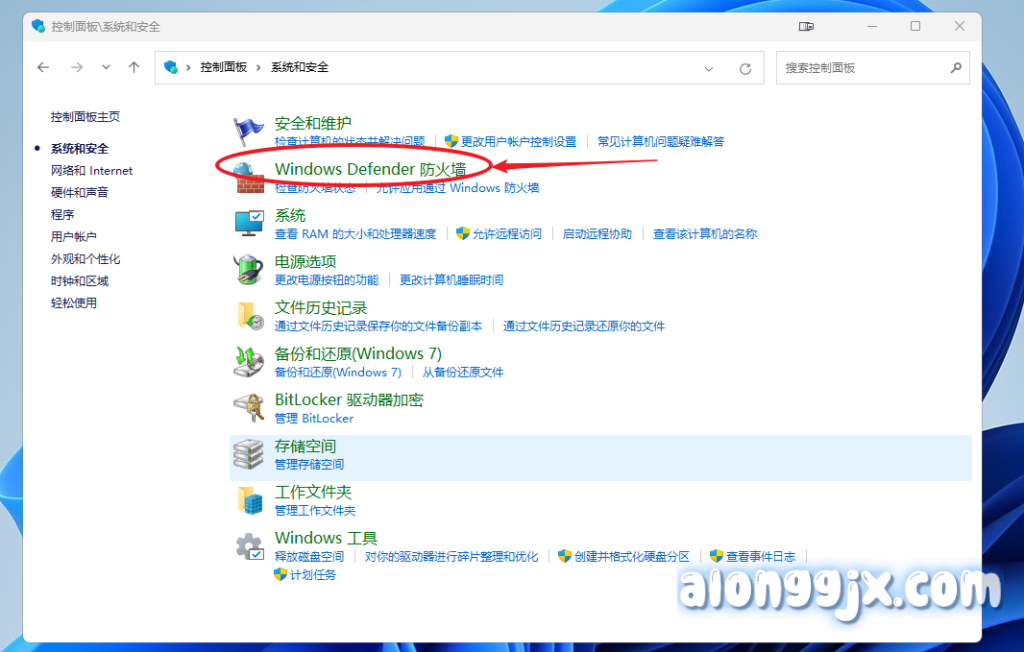Click the Backup and Restore icon
1024x652 pixels.
point(248,361)
